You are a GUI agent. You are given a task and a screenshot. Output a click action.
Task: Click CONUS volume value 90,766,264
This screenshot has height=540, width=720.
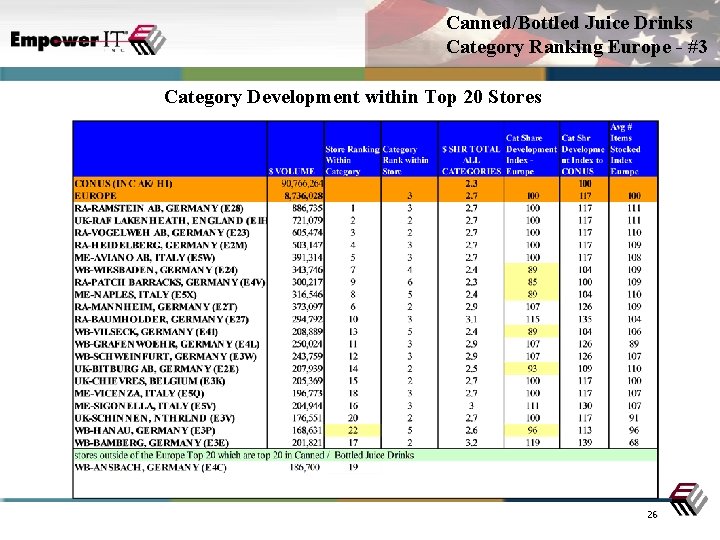(x=302, y=184)
